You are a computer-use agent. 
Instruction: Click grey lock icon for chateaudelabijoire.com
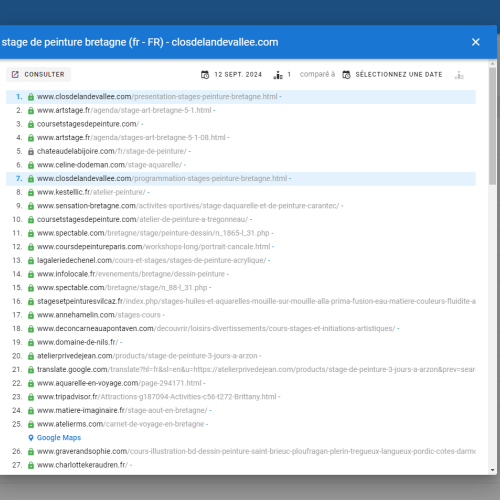coord(31,152)
